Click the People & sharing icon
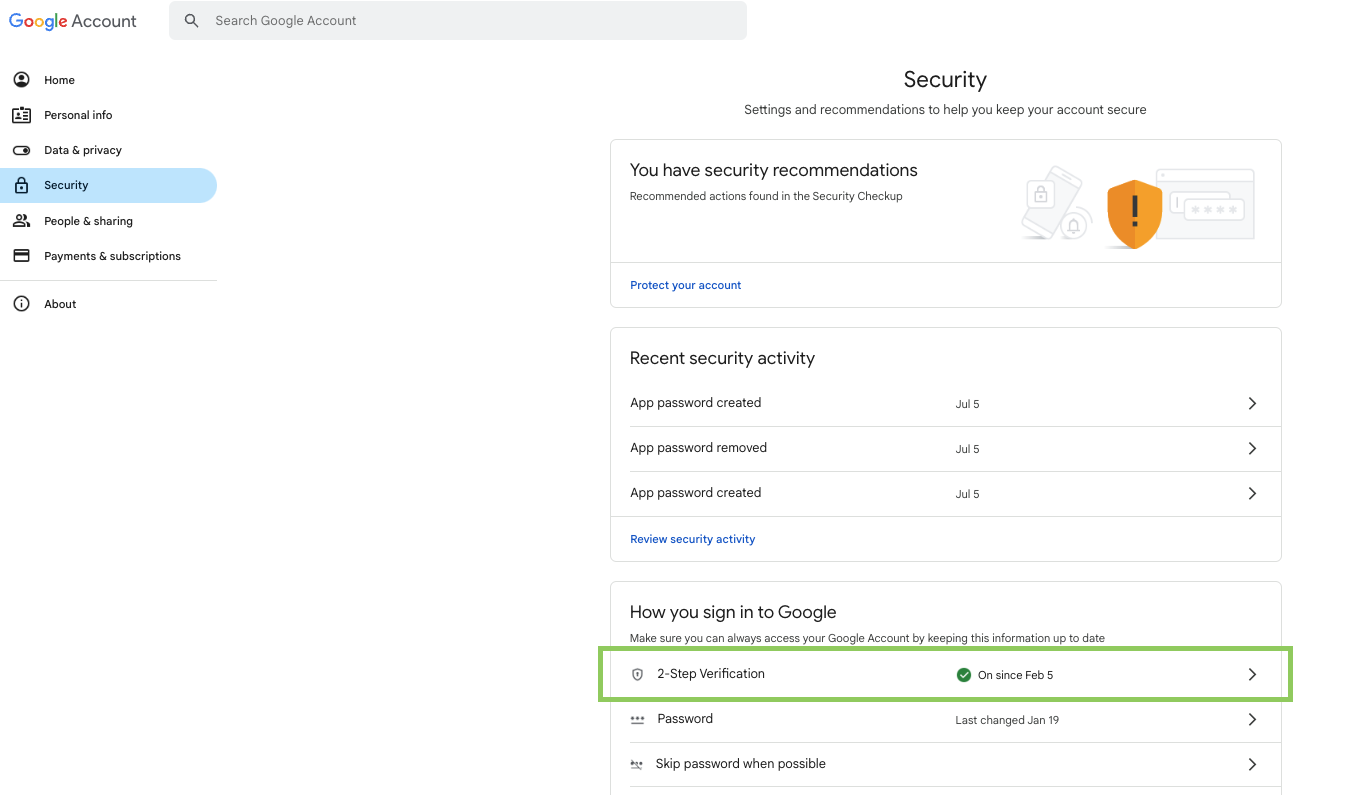Viewport: 1363px width, 795px height. tap(21, 221)
